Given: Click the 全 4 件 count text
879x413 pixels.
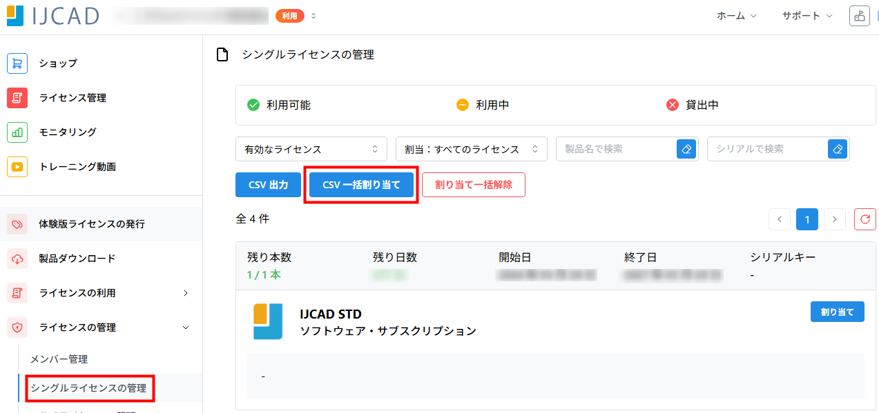Looking at the screenshot, I should 252,219.
